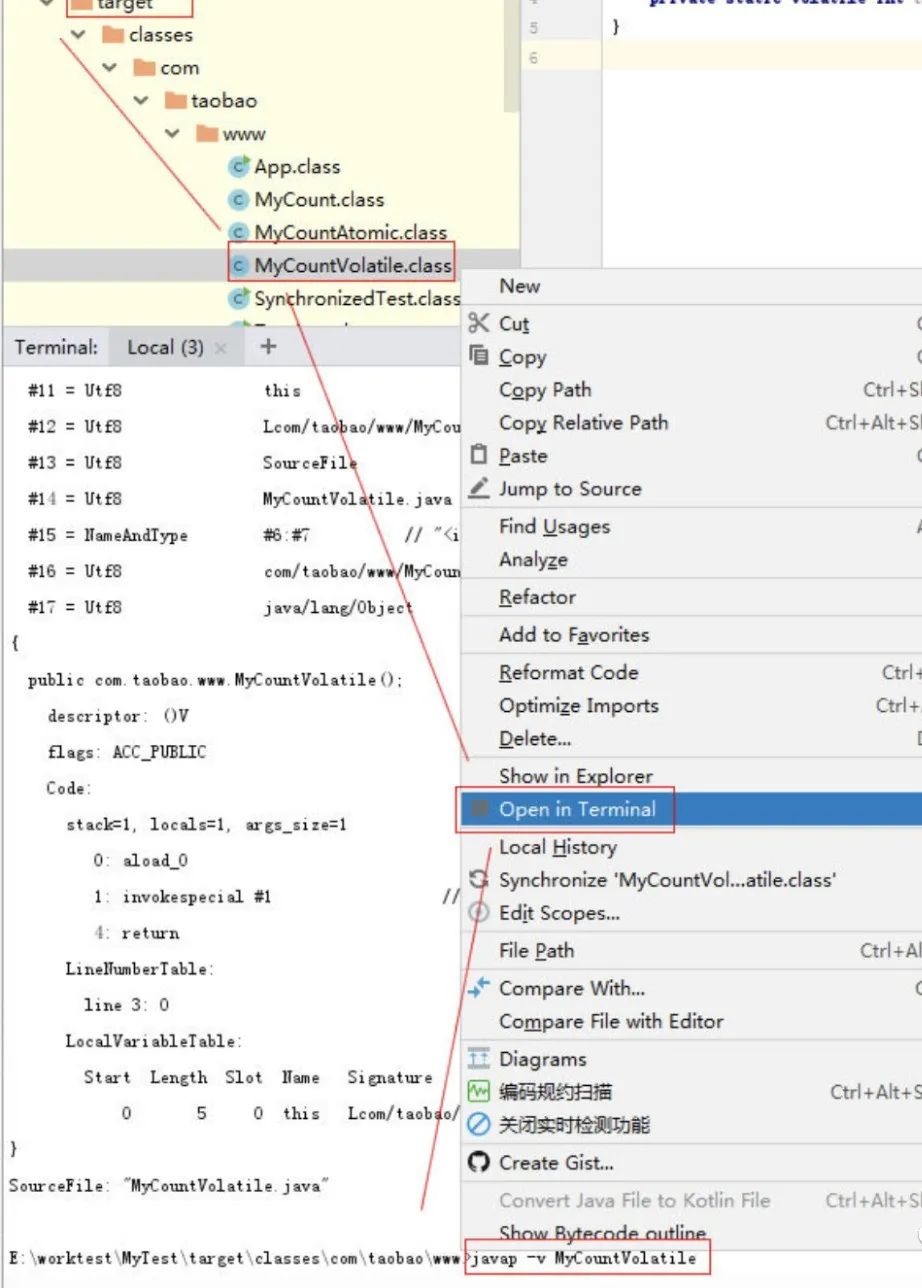Click the Create Gist GitHub icon
922x1288 pixels.
pos(478,1163)
